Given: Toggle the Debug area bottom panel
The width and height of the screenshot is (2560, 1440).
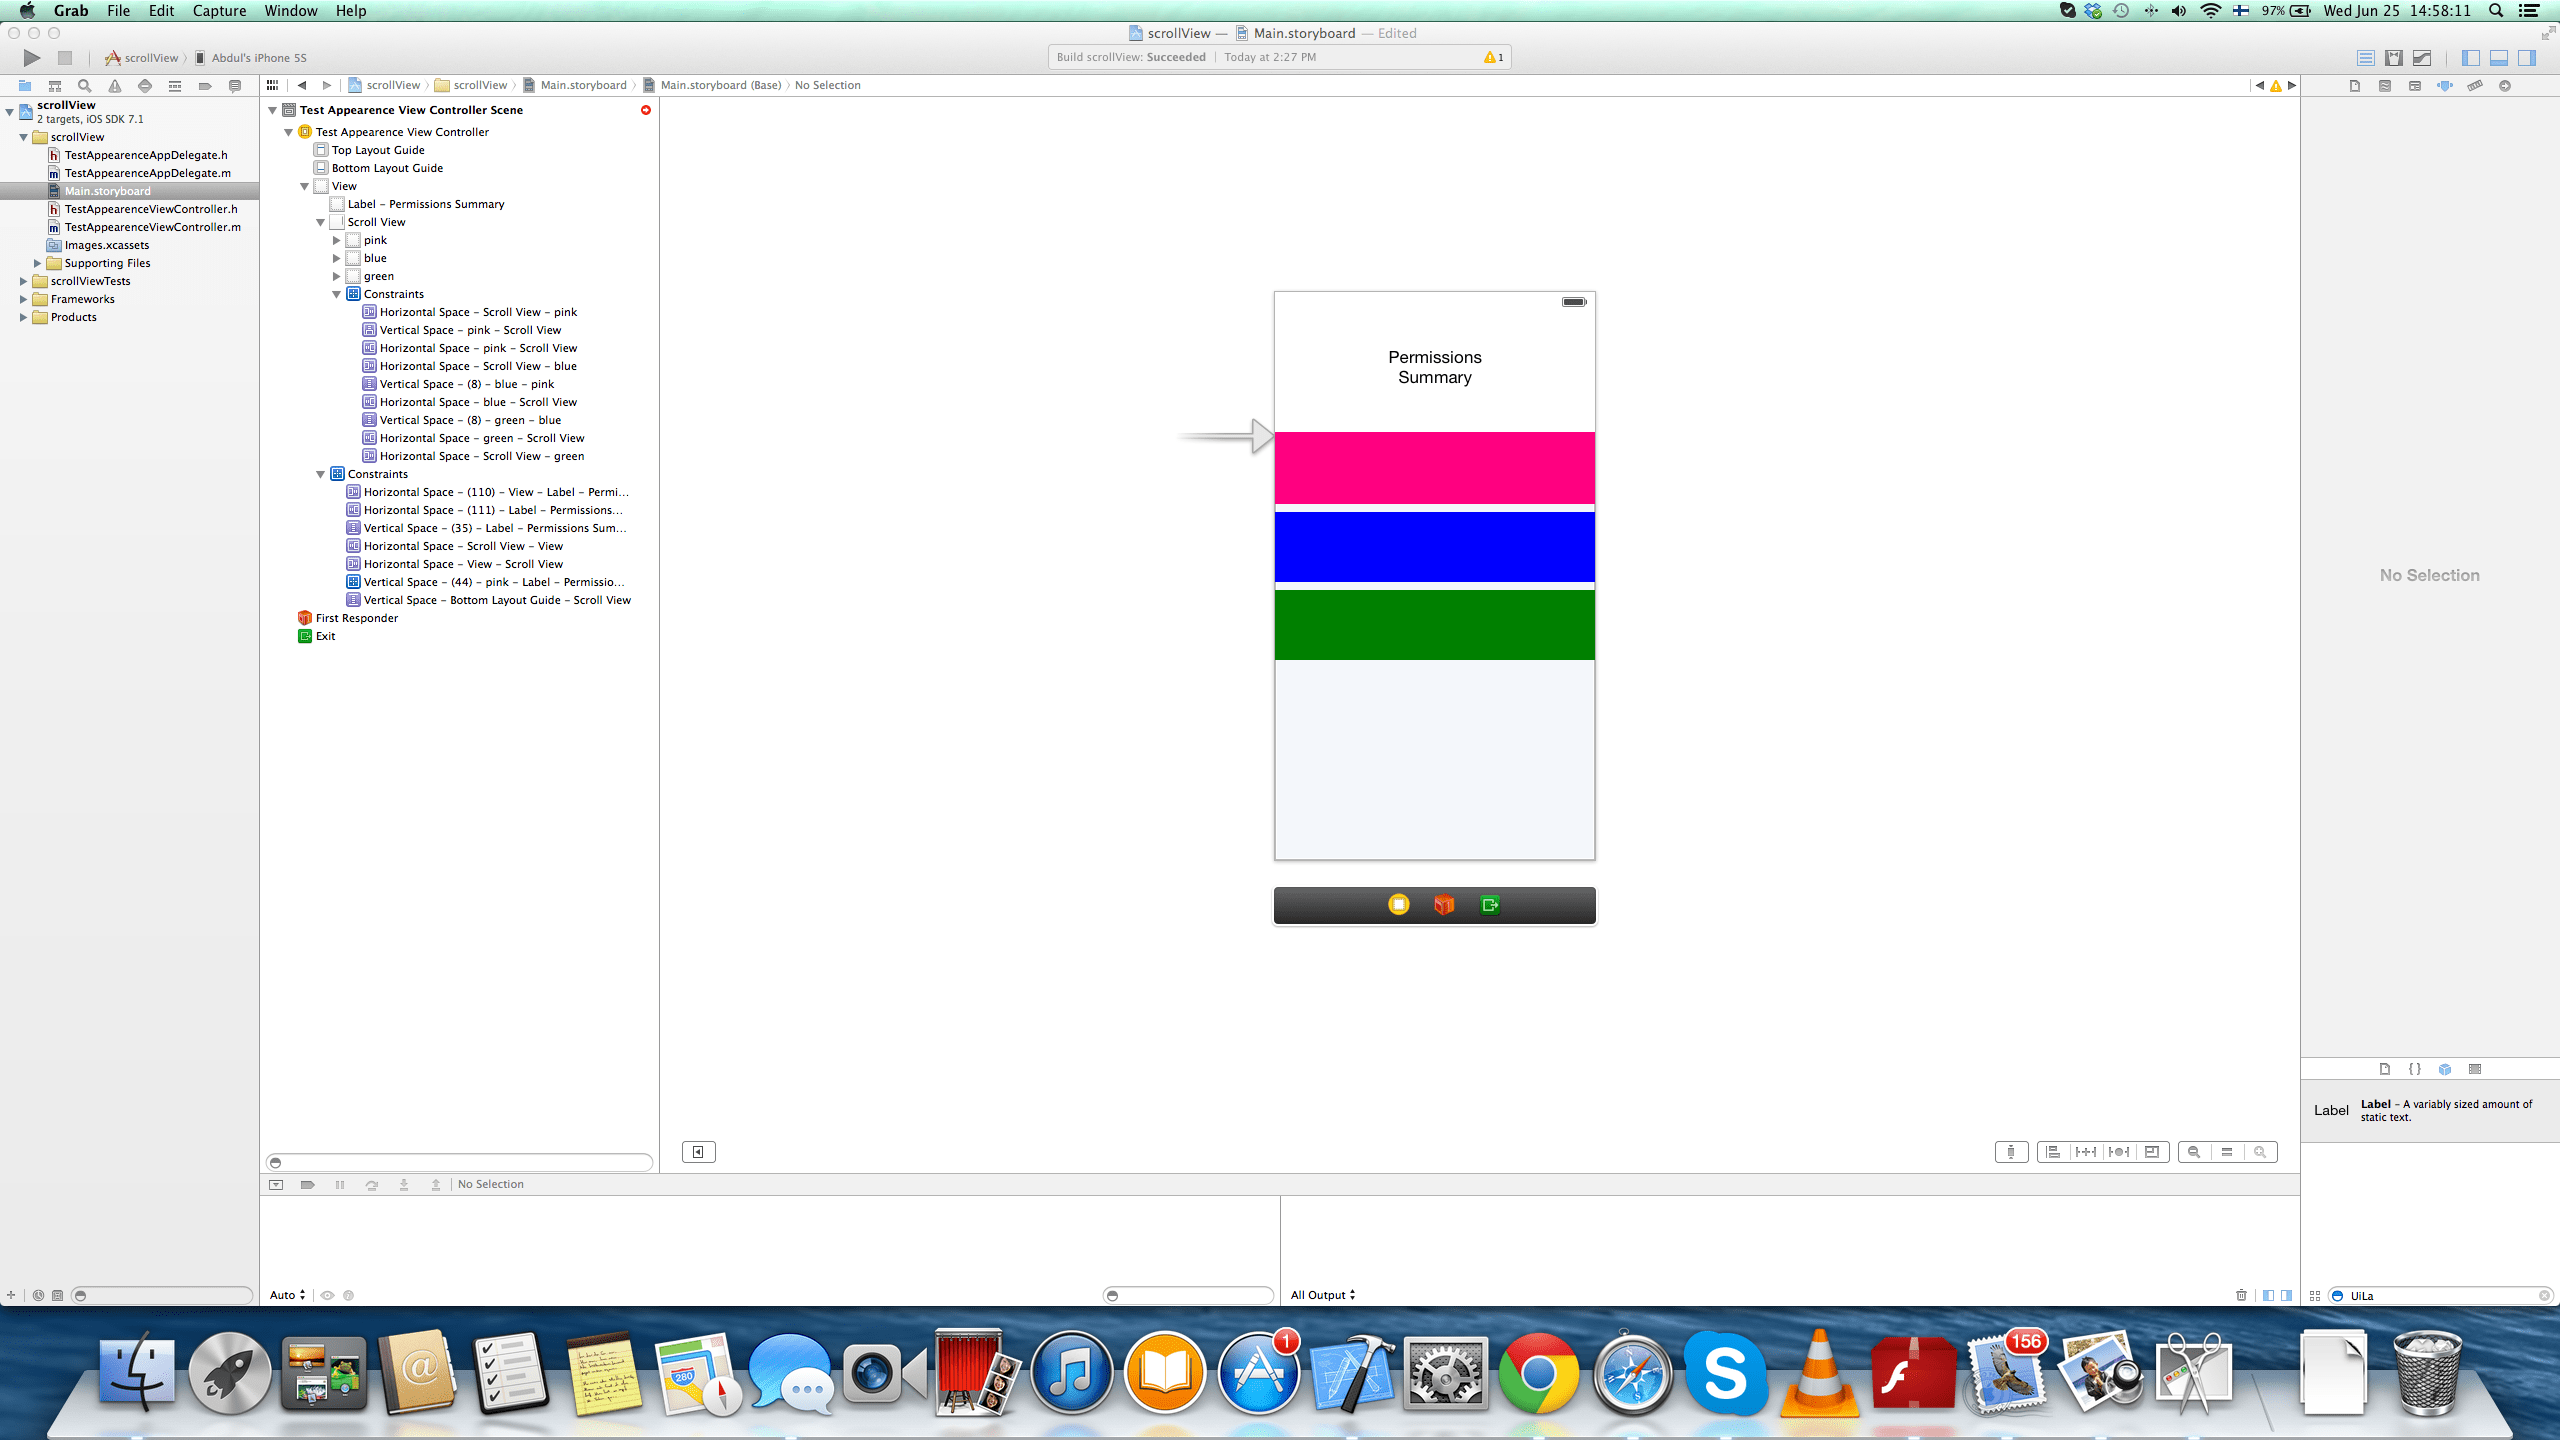Looking at the screenshot, I should click(2499, 58).
